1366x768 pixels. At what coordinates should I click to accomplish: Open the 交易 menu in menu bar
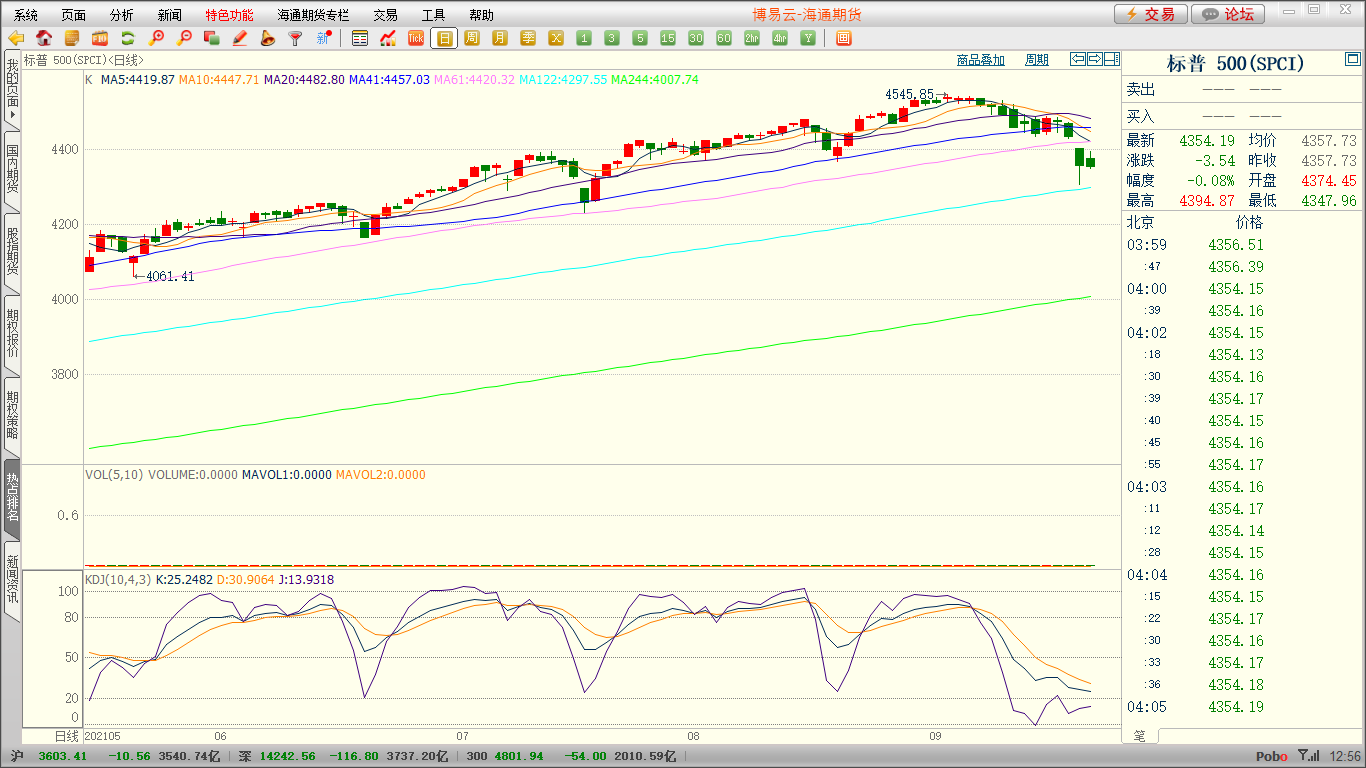pos(386,15)
